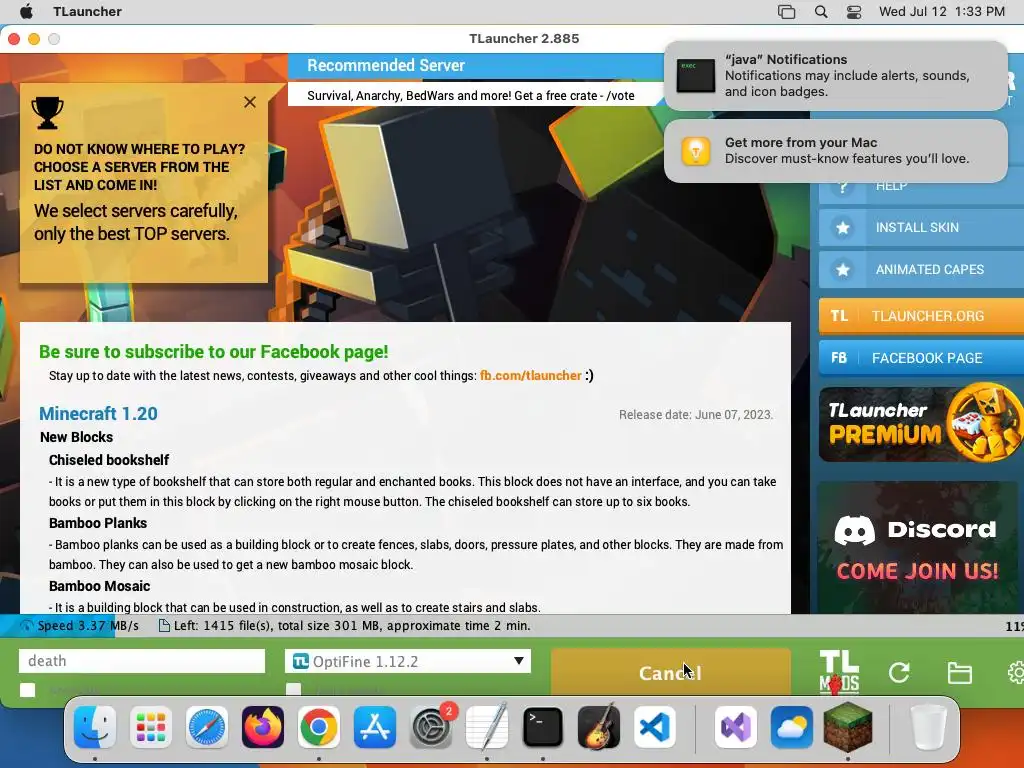This screenshot has height=768, width=1024.
Task: Open the Trash from the Dock
Action: tap(929, 727)
